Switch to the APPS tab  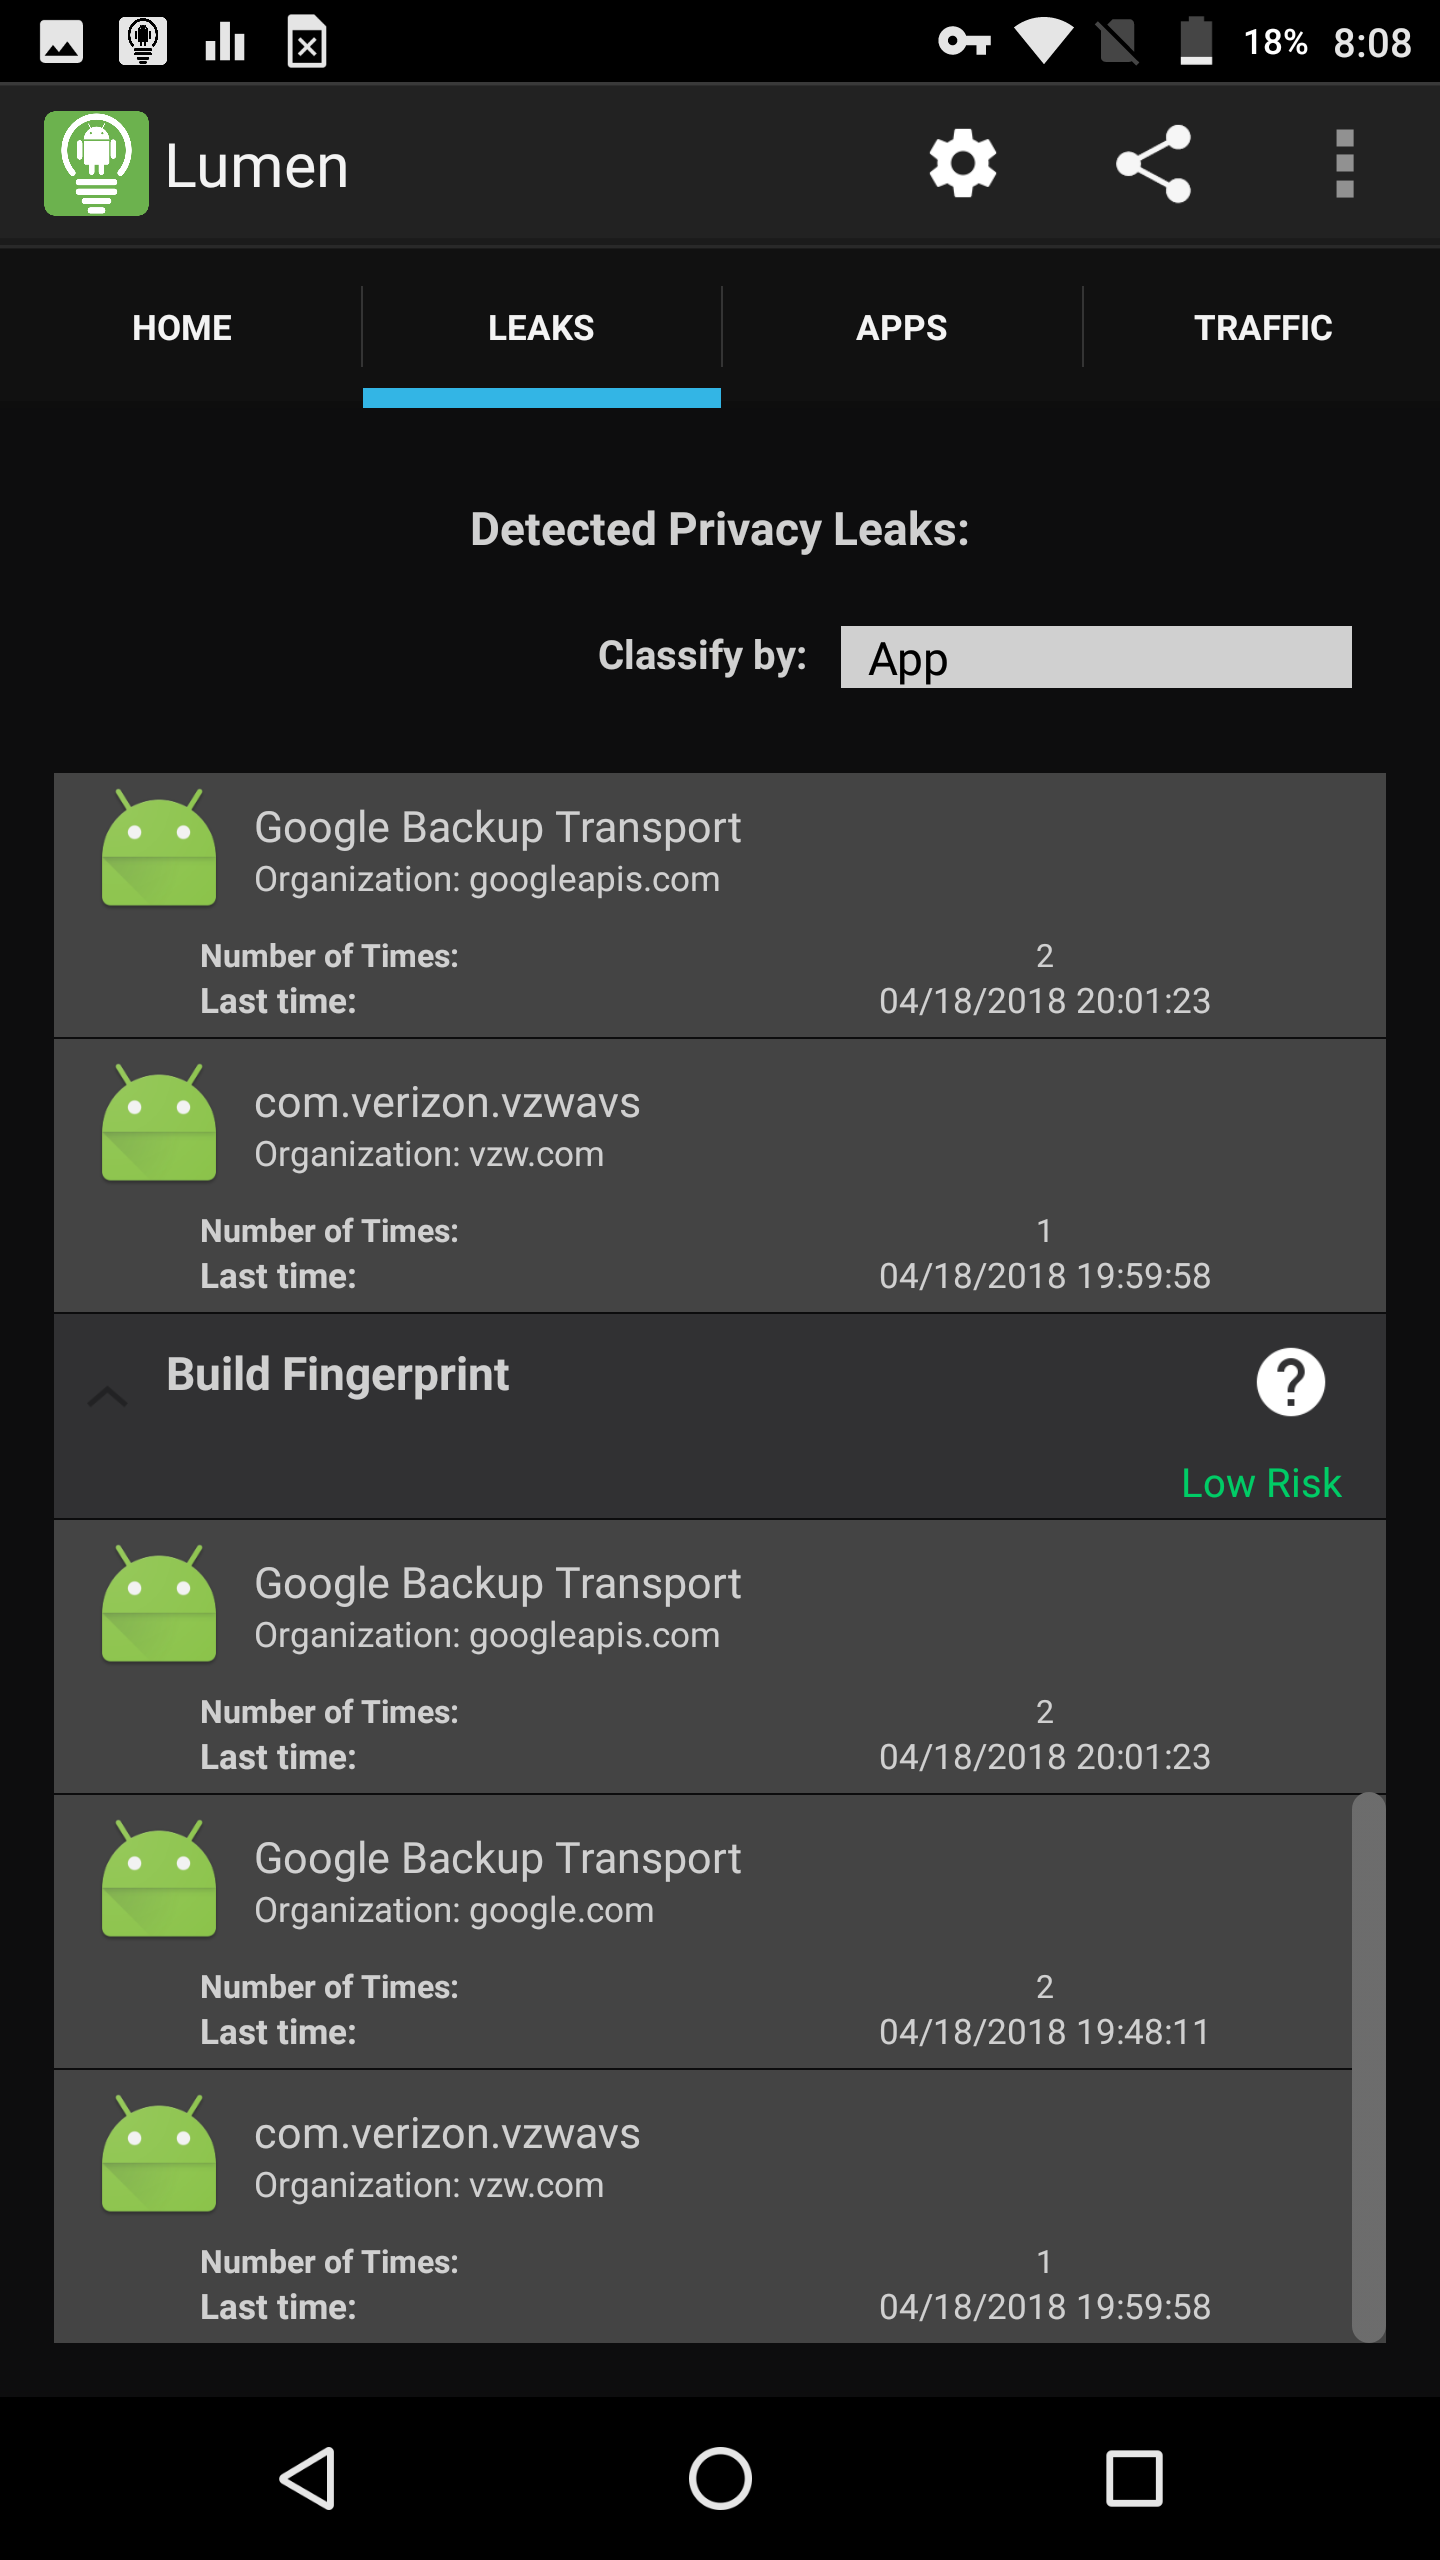(901, 328)
